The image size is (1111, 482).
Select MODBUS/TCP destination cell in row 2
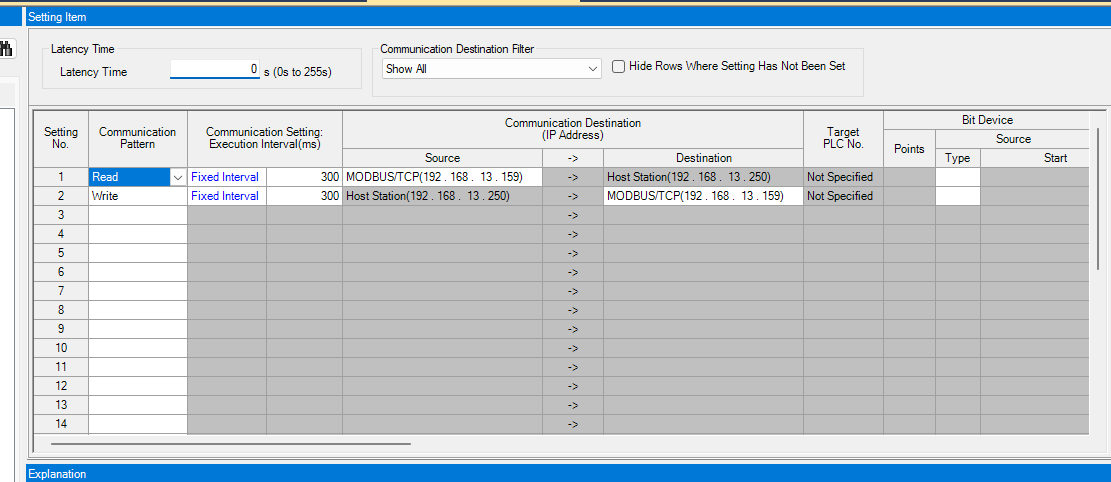point(703,196)
